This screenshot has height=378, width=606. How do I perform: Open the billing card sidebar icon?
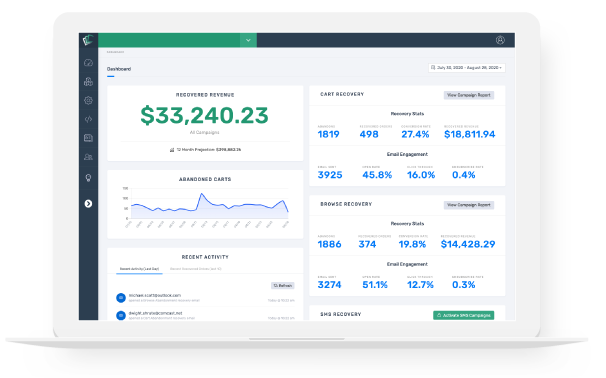click(88, 138)
